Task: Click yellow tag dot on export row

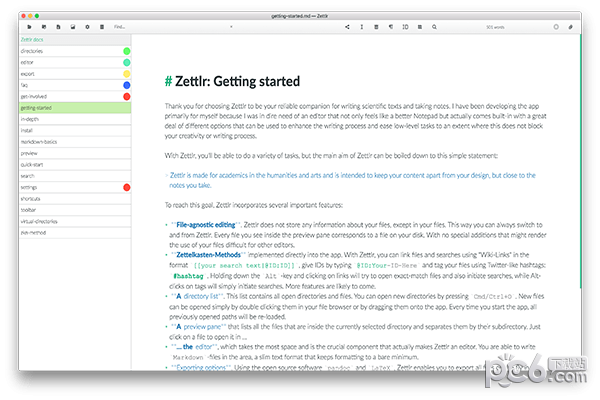Action: tap(127, 73)
